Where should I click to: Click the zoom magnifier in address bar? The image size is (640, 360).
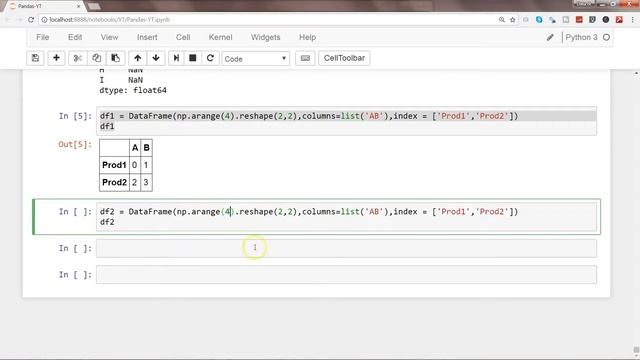click(502, 20)
